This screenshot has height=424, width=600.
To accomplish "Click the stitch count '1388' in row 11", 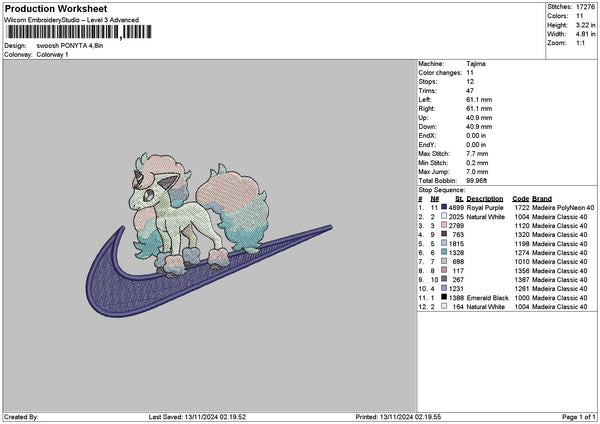I will [456, 298].
